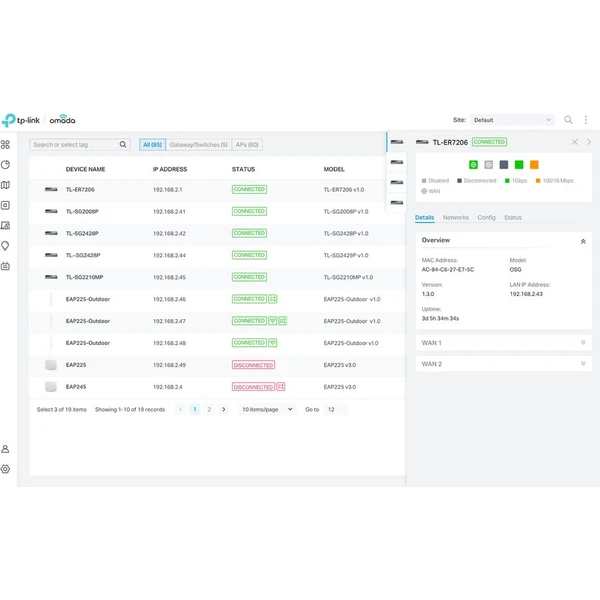The width and height of the screenshot is (600, 600).
Task: Click the mesh icon on 192.168.2.46 row
Action: click(272, 299)
